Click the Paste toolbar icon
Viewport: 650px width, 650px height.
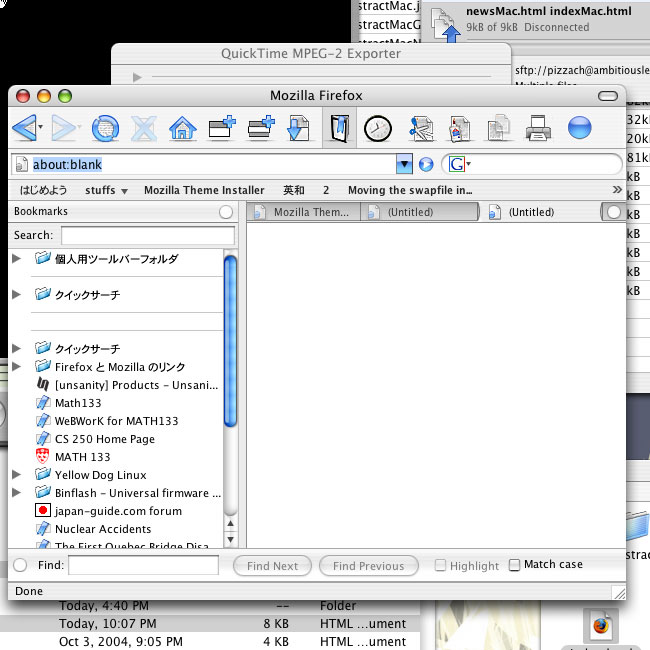[x=460, y=129]
